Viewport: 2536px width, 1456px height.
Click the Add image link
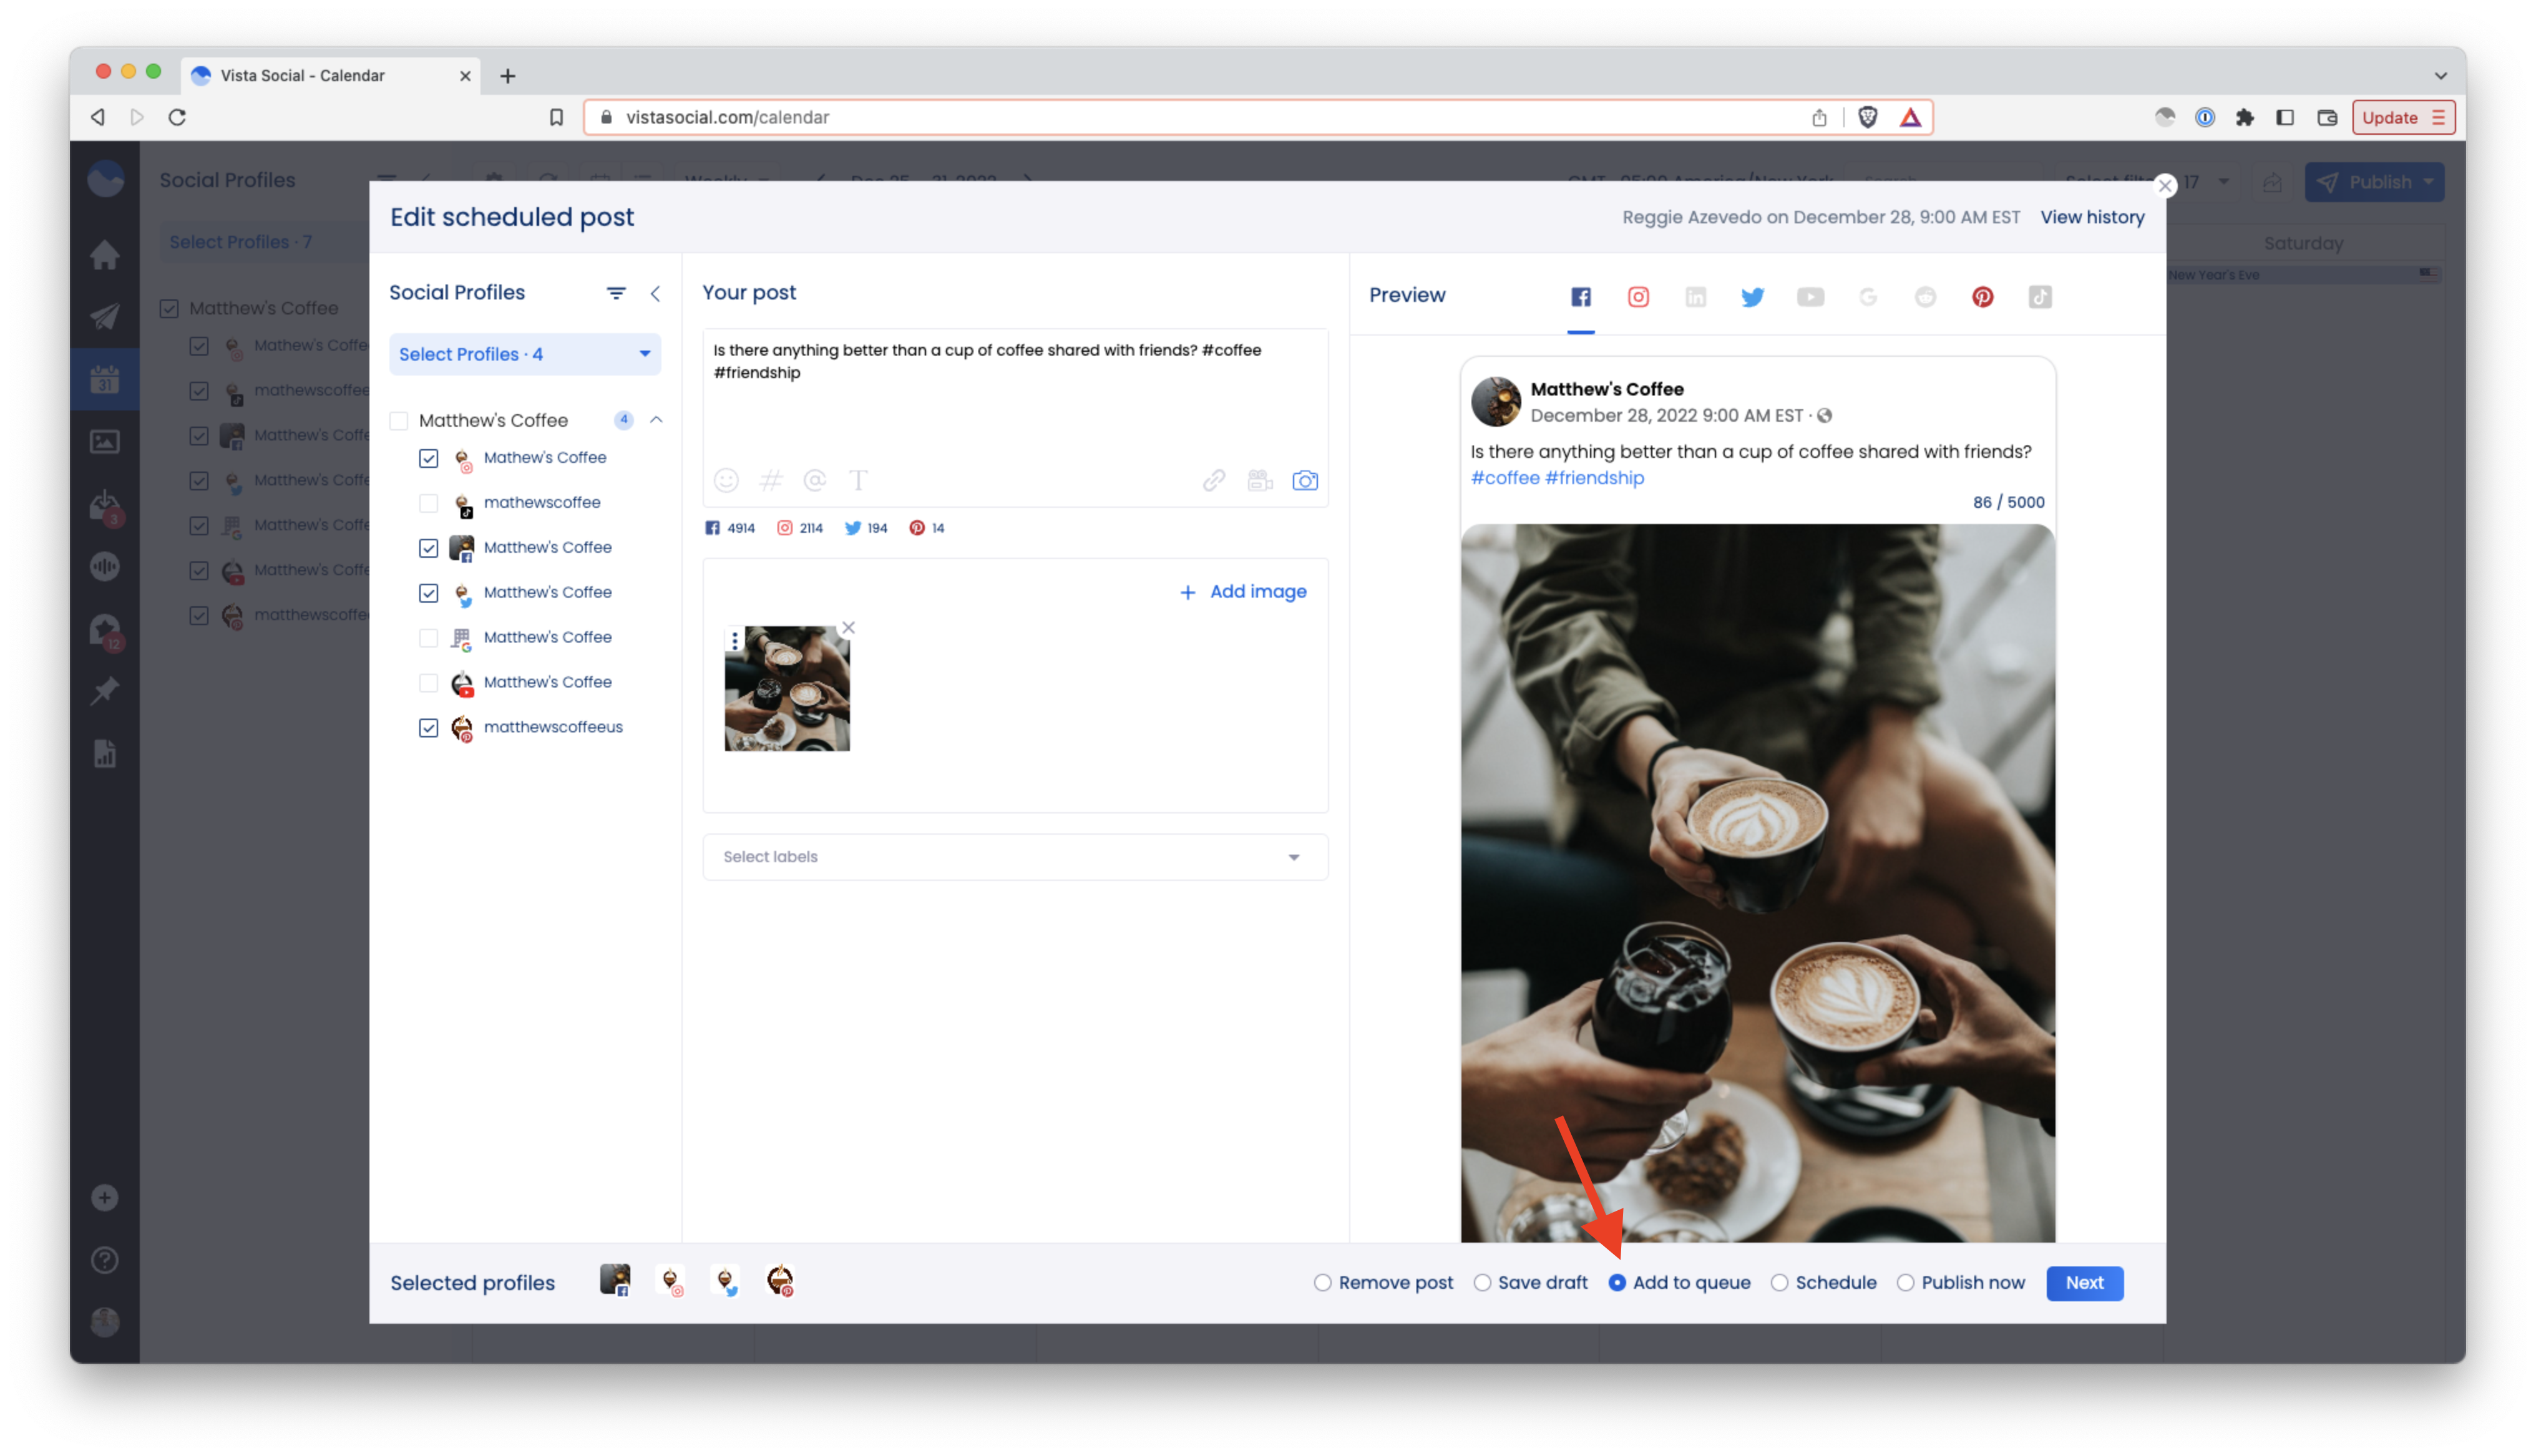click(1243, 592)
